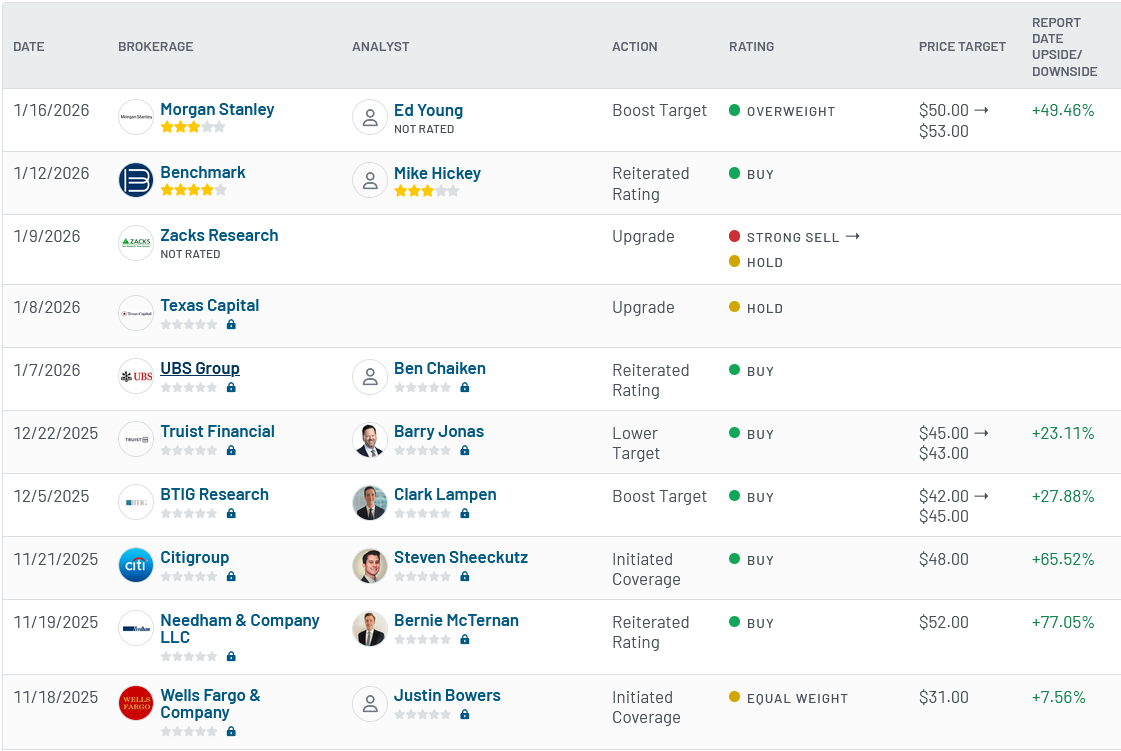The height and width of the screenshot is (751, 1121).
Task: Open analyst Ed Young's profile link
Action: 428,110
